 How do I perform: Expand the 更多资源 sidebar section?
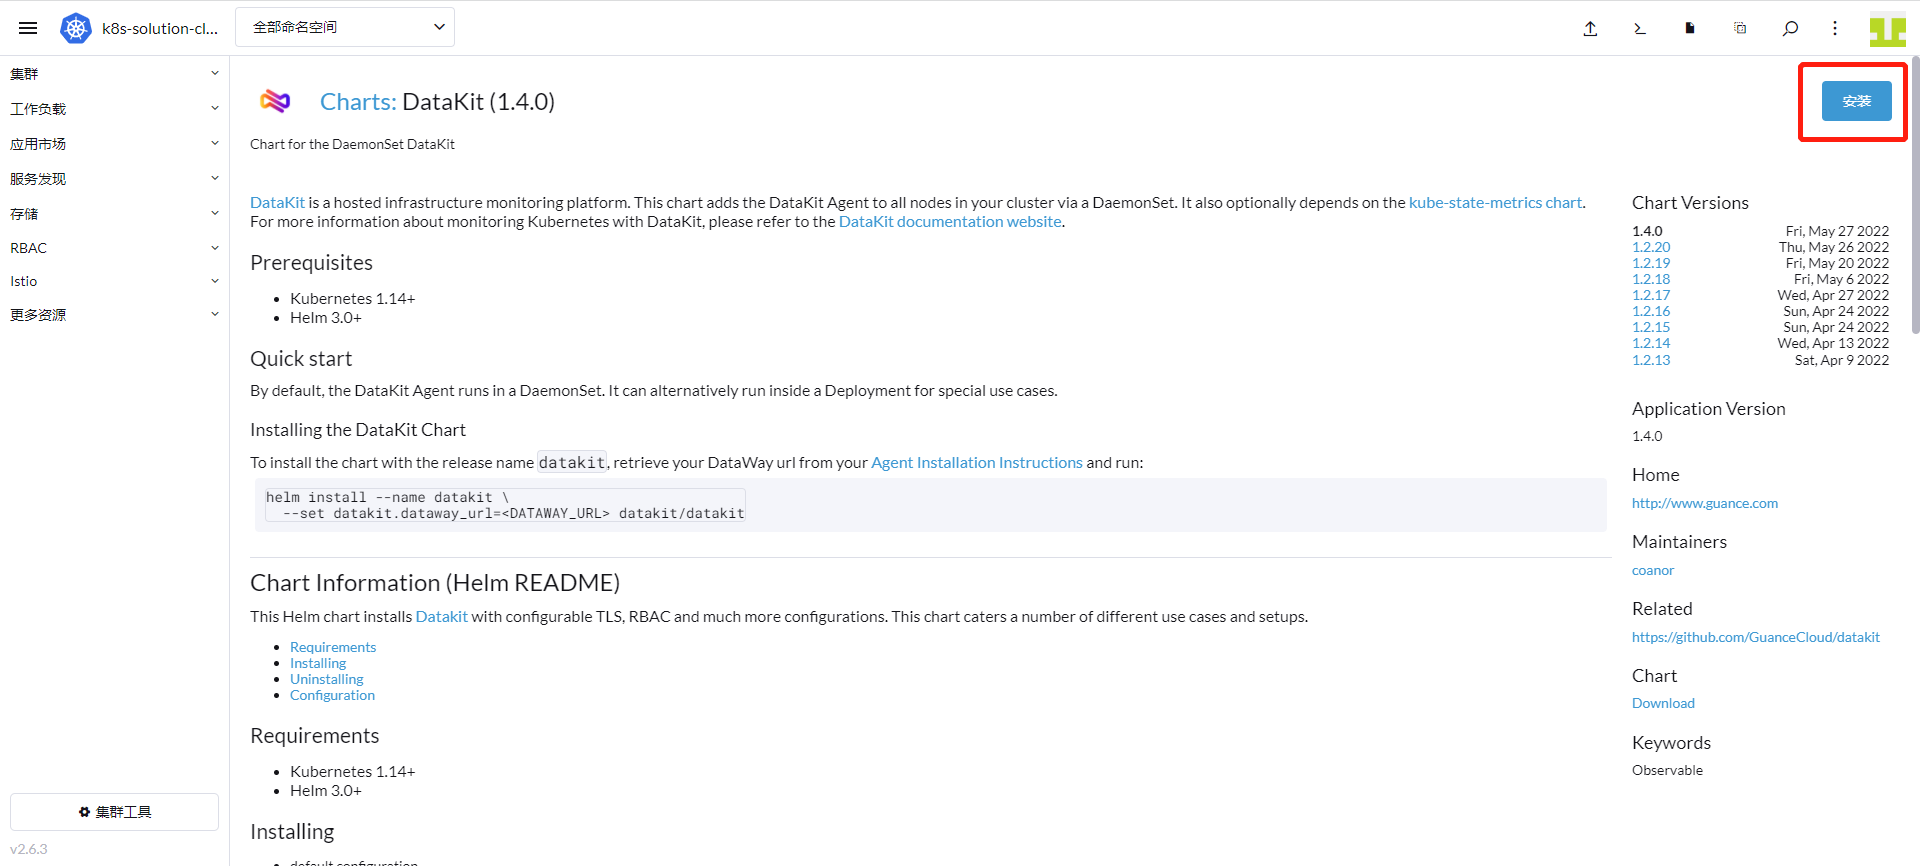[x=114, y=315]
